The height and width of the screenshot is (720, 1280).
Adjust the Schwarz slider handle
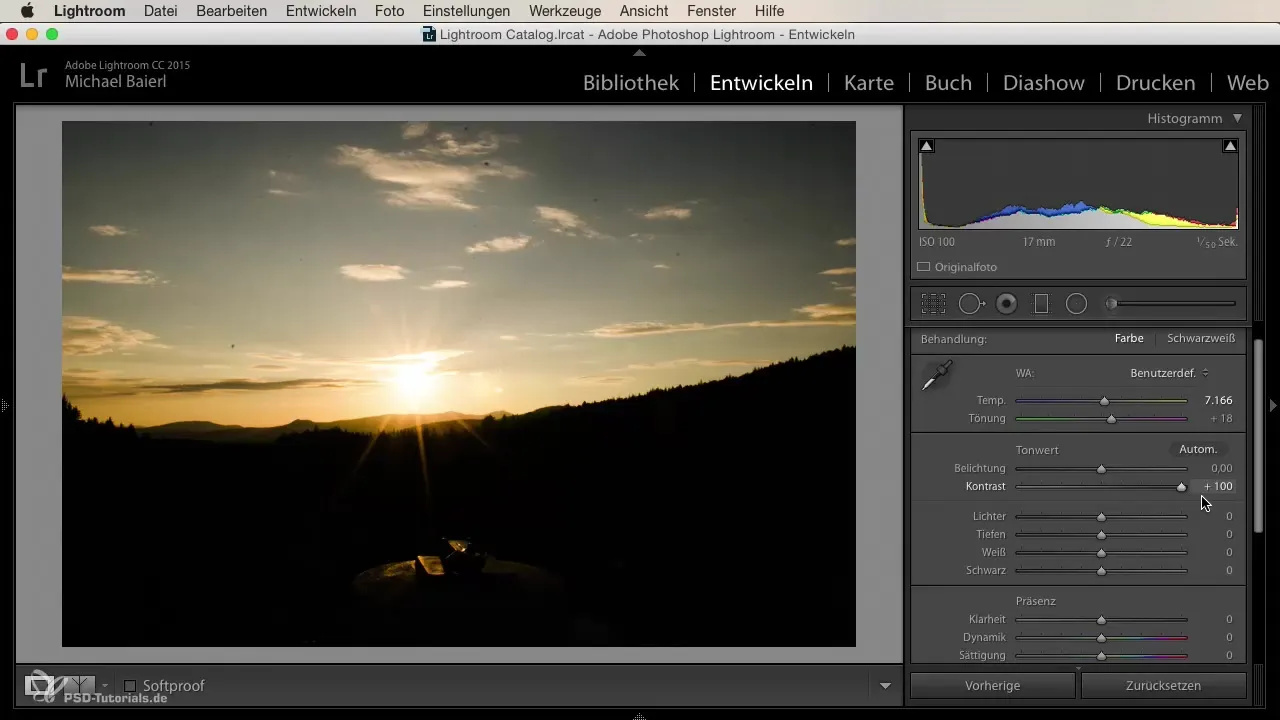[1101, 571]
